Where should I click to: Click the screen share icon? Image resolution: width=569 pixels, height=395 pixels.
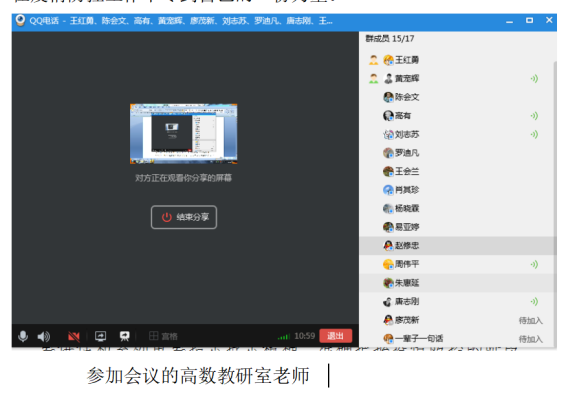point(101,336)
